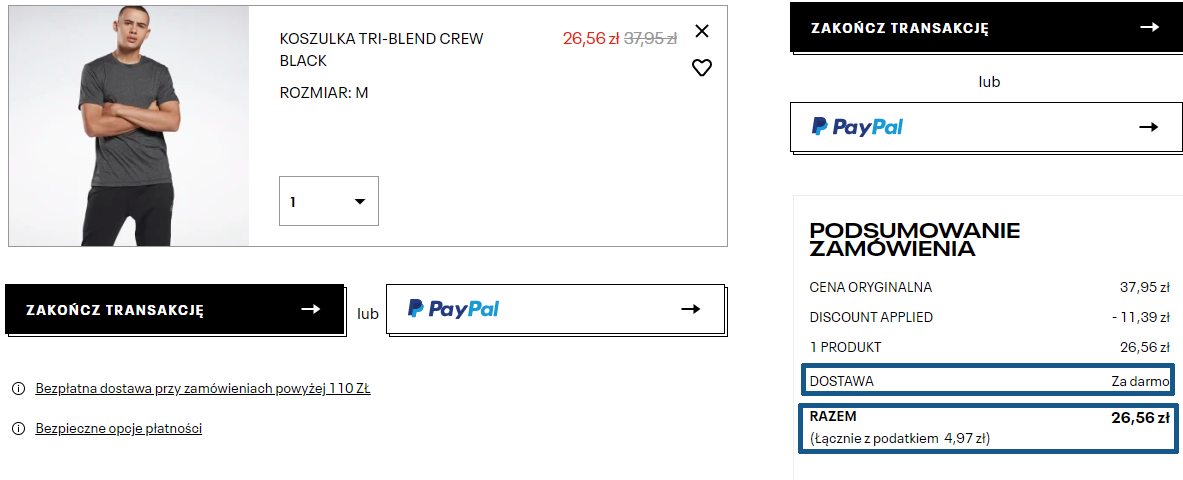Image resolution: width=1183 pixels, height=480 pixels.
Task: Click the arrow on the top-right PayPal button
Action: (1149, 127)
